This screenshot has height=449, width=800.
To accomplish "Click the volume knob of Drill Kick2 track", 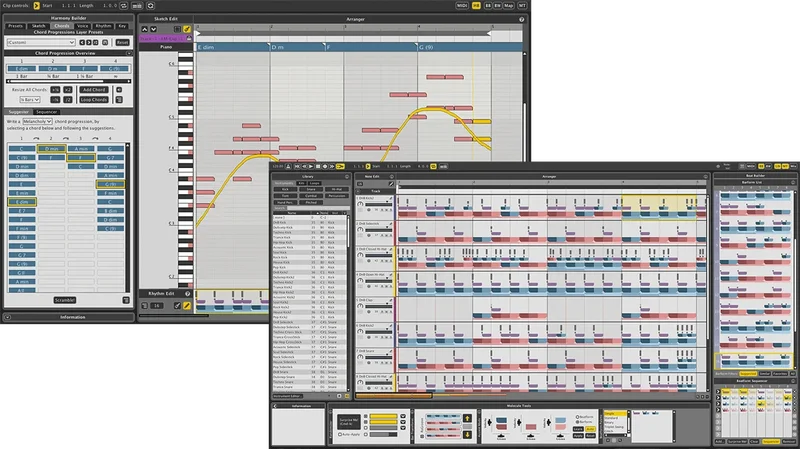I will [x=360, y=204].
